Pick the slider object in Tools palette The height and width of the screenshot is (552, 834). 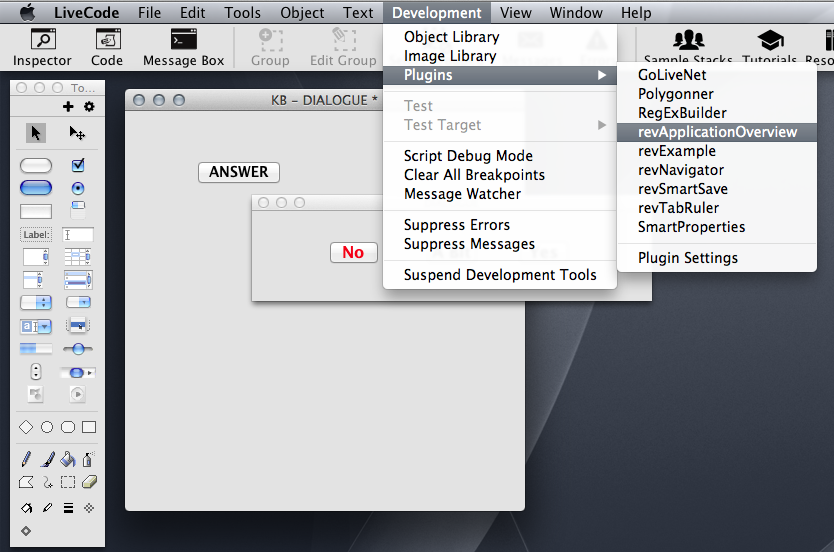point(78,348)
